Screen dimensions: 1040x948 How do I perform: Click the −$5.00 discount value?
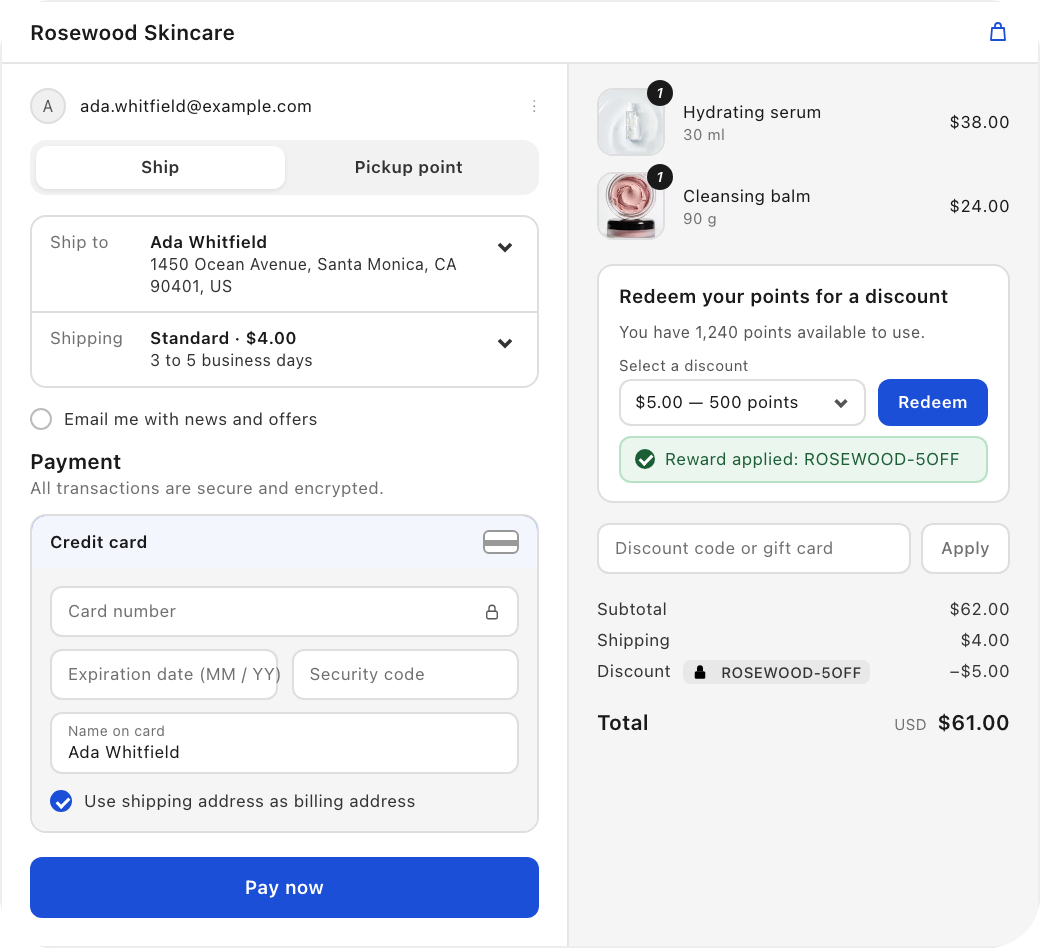(x=979, y=671)
